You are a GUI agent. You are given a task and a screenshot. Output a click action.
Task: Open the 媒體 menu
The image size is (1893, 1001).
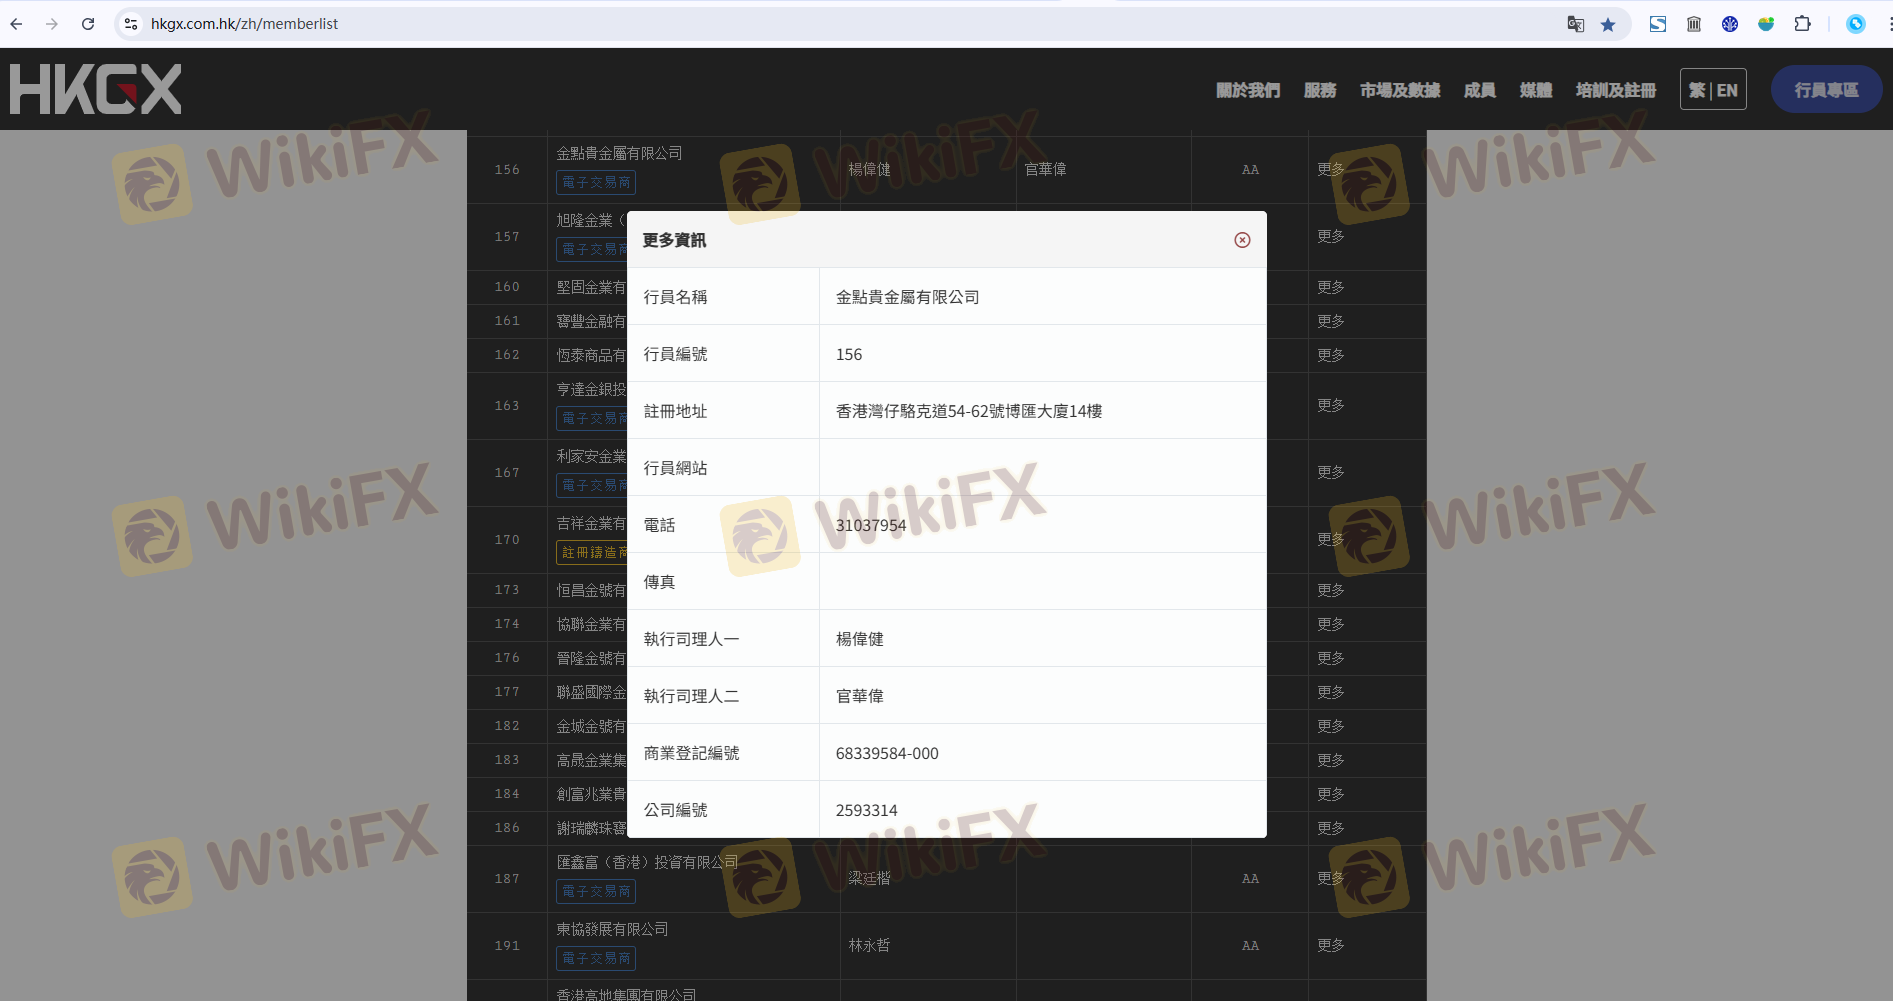(x=1536, y=90)
